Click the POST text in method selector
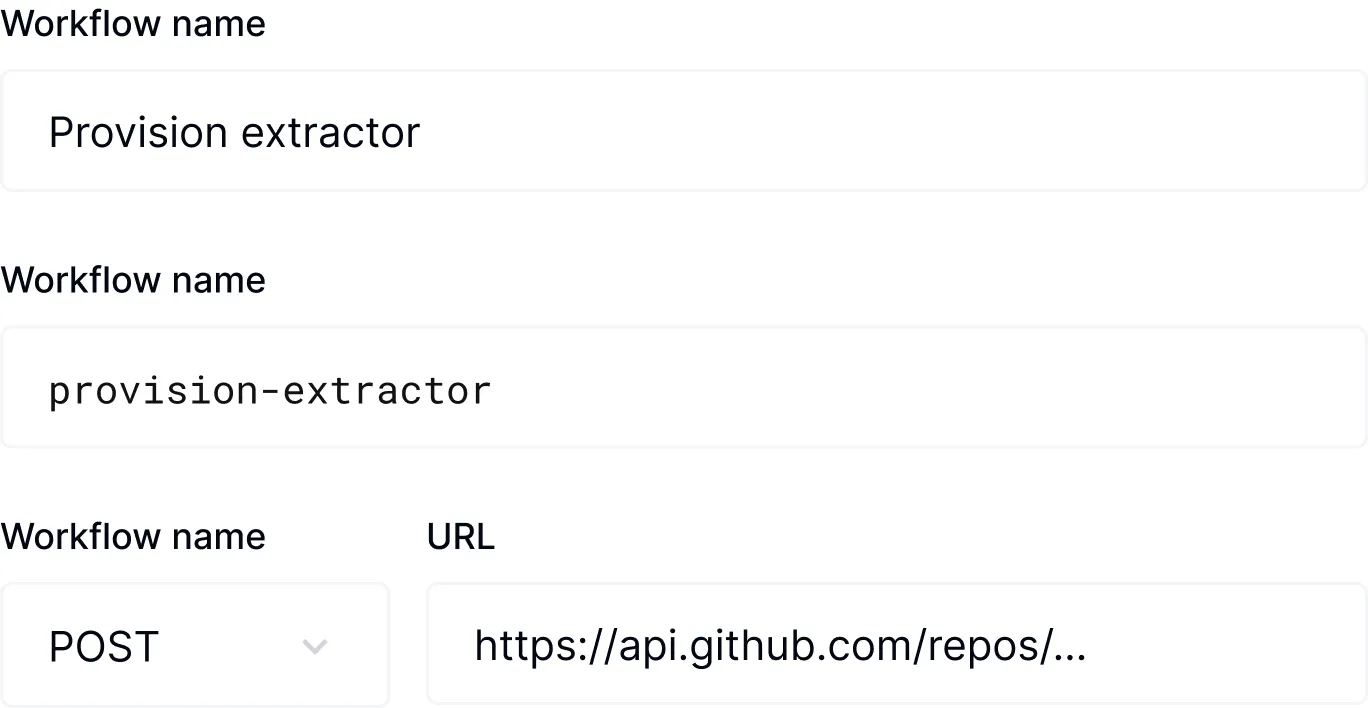Viewport: 1368px width, 708px height. [x=103, y=647]
